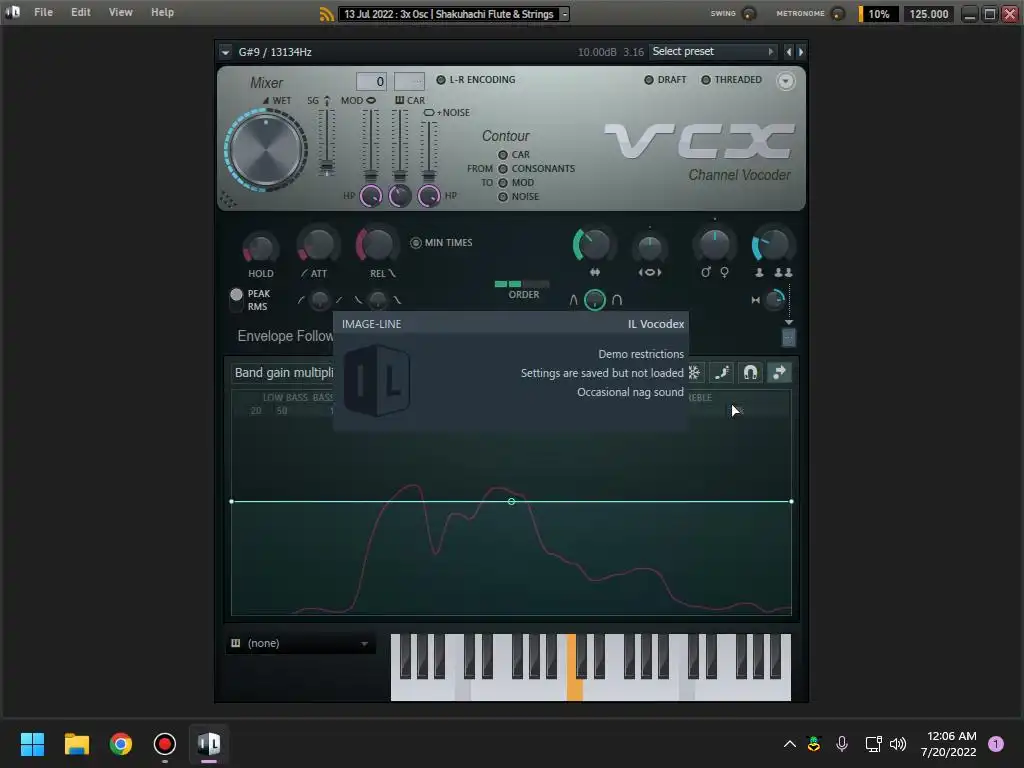1024x768 pixels.
Task: Click the step/curve icon in the graph toolbar
Action: 722,372
